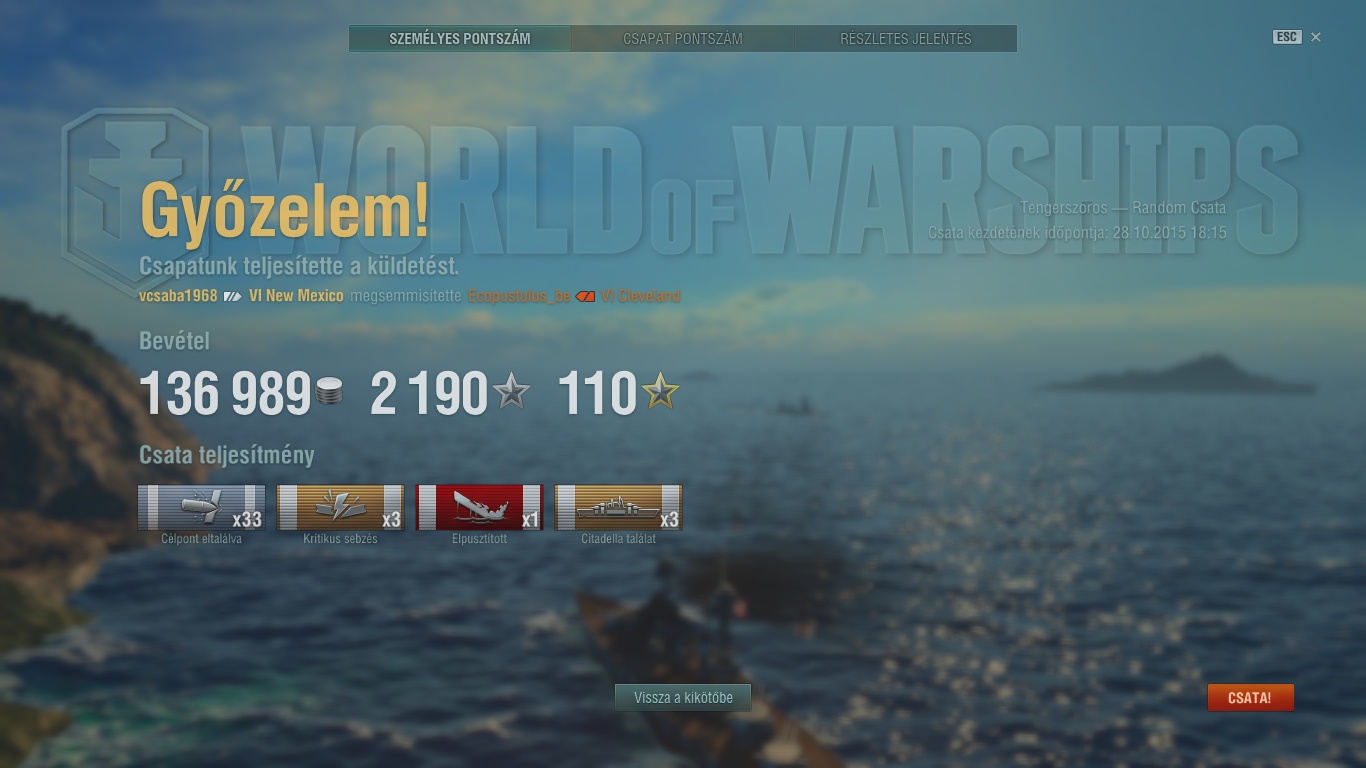This screenshot has height=768, width=1366.
Task: Open the Részletes jelentés tab
Action: [x=906, y=39]
